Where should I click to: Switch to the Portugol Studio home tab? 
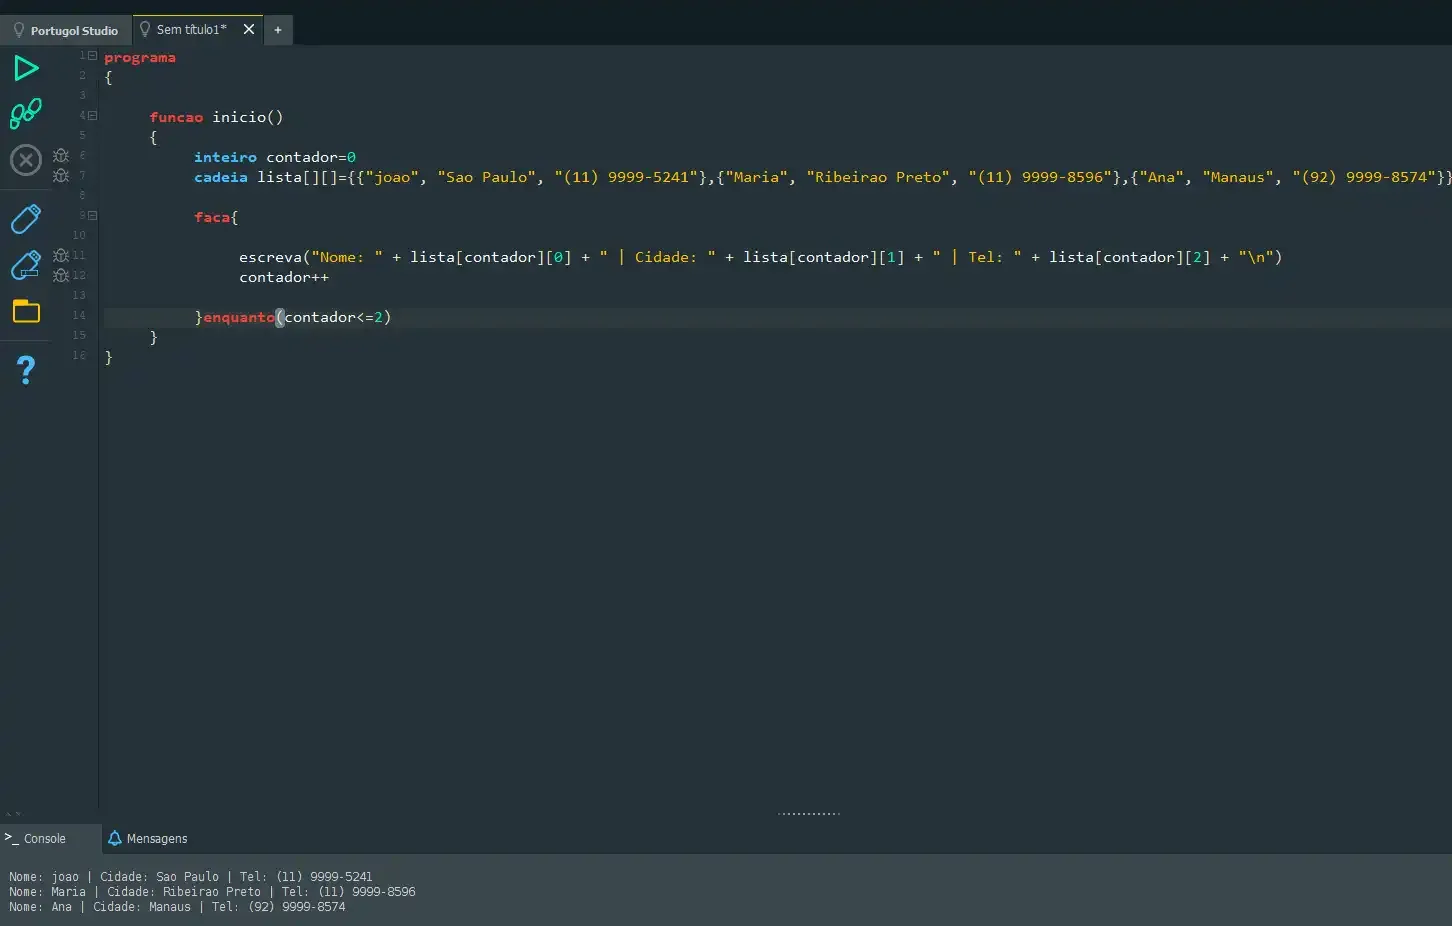click(66, 30)
